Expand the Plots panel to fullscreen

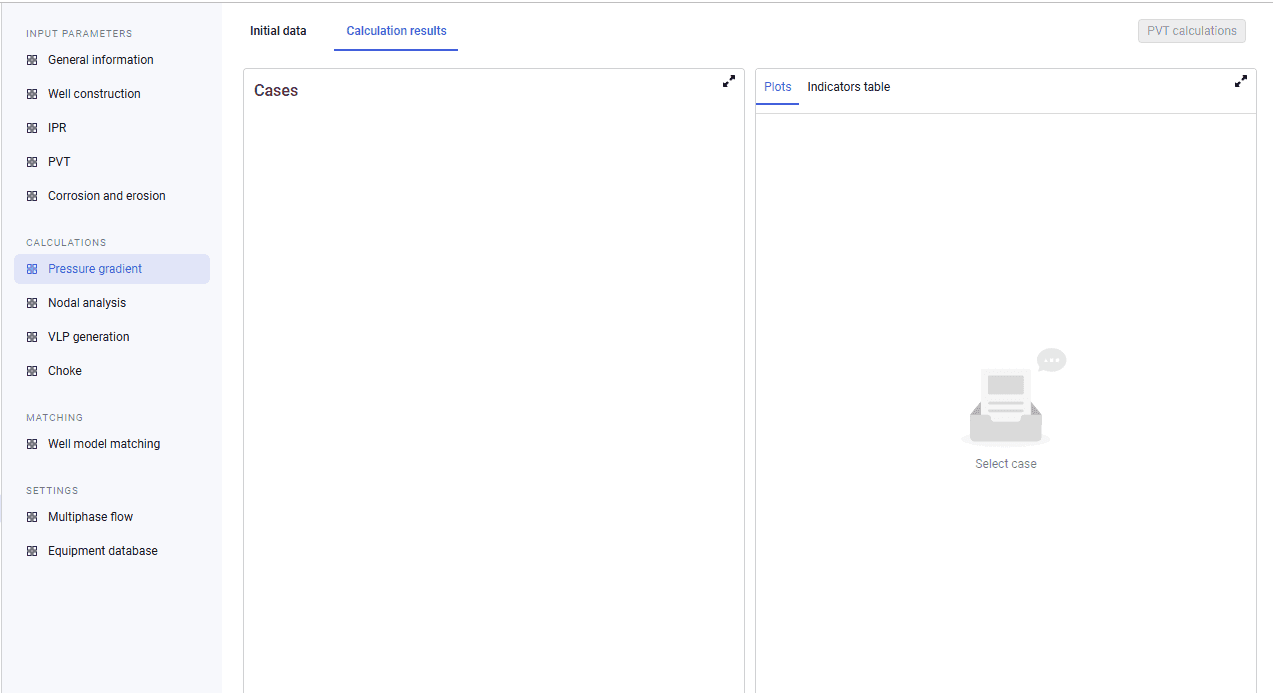point(1241,82)
